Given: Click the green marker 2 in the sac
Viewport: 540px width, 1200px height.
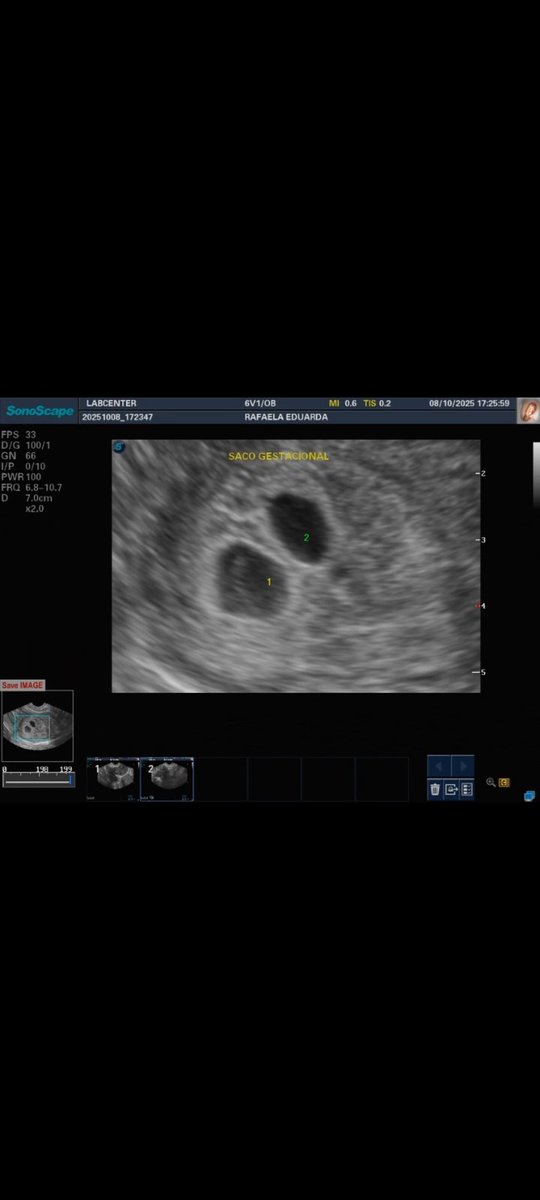Looking at the screenshot, I should click(x=306, y=538).
